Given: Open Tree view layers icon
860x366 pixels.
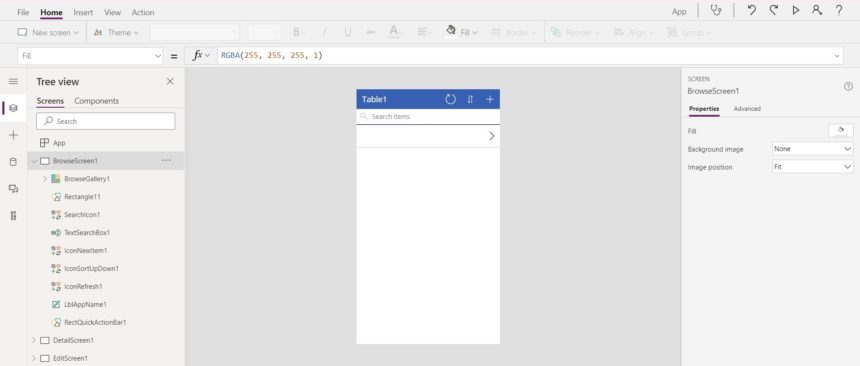Looking at the screenshot, I should pos(13,108).
